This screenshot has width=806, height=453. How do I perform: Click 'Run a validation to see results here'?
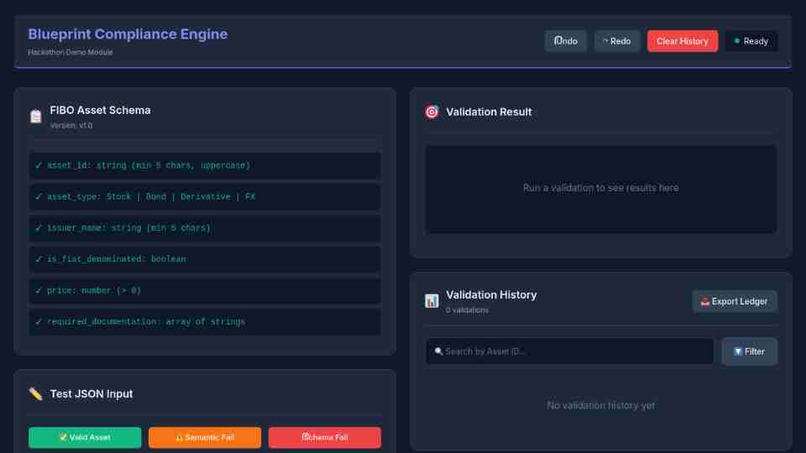pyautogui.click(x=600, y=188)
